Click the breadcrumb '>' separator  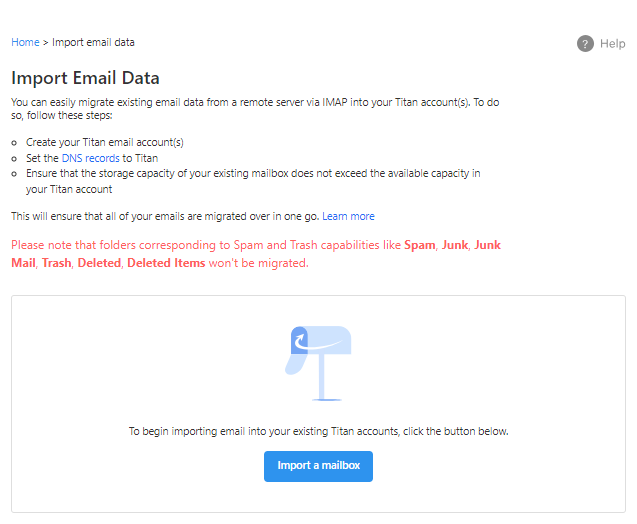pos(46,42)
